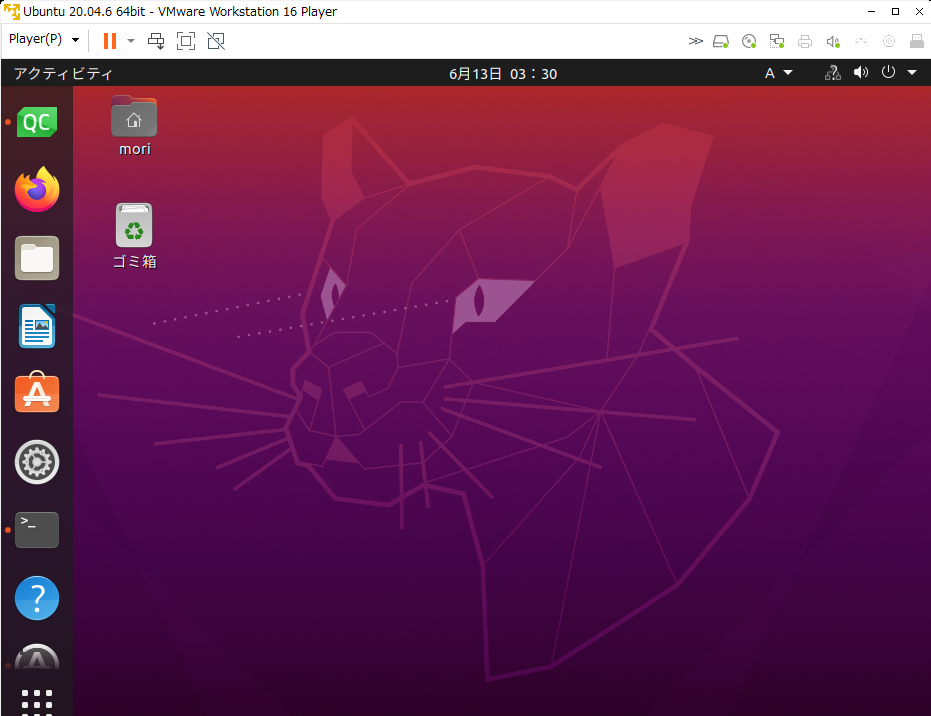Click the message log icon at far right
This screenshot has height=716, width=931.
917,41
